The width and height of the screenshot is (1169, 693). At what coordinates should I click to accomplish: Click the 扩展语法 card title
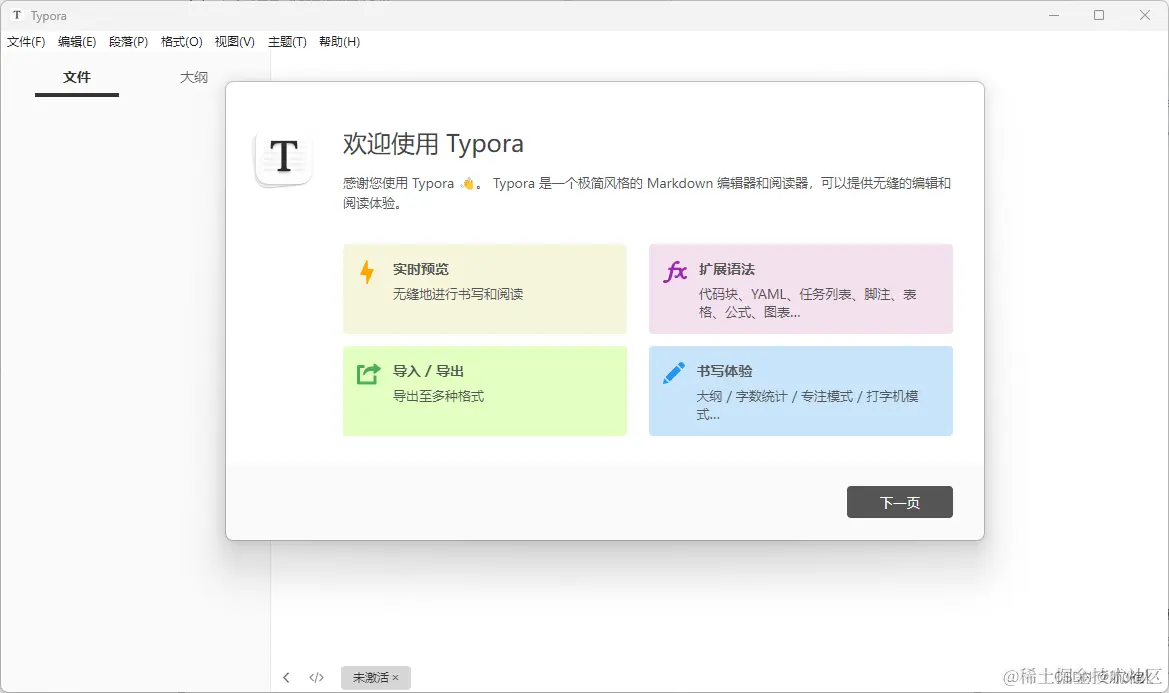[x=727, y=269]
